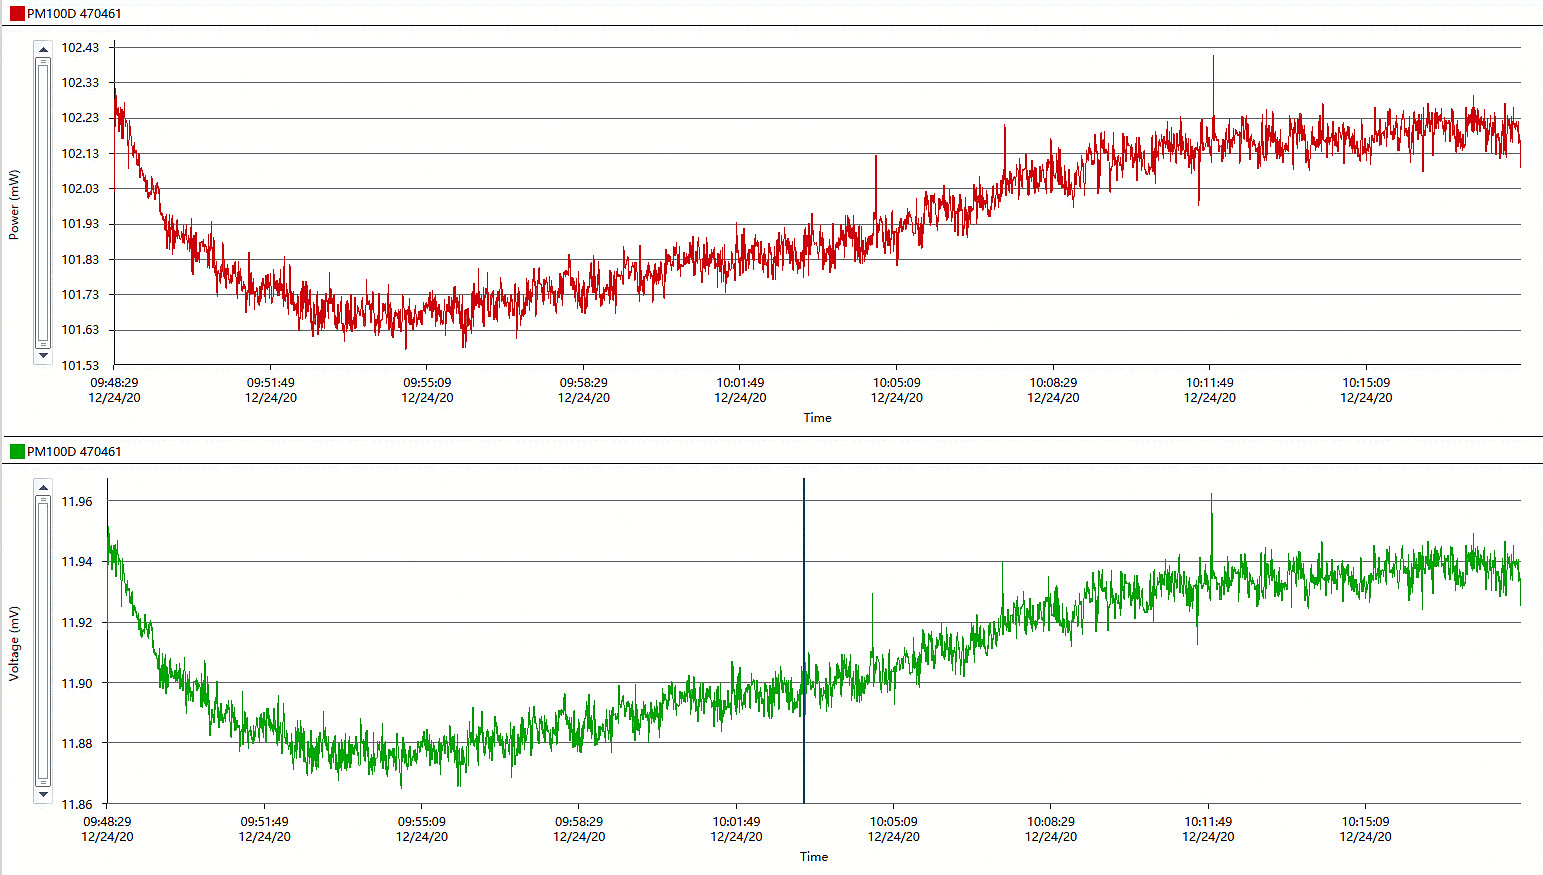Click the Voltage chart scroll-up arrow
This screenshot has height=875, width=1543.
43,487
